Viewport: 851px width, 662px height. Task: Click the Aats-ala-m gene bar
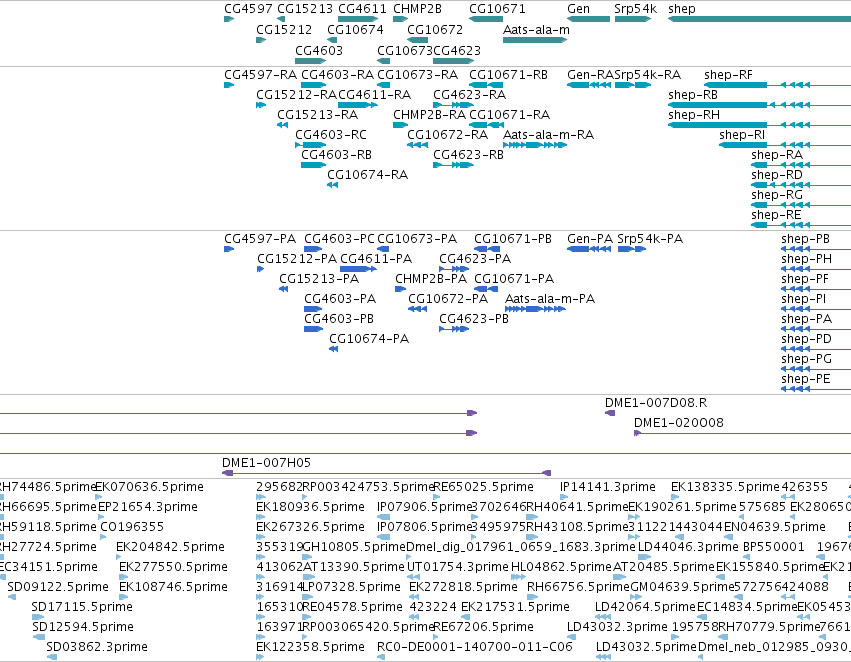(x=535, y=40)
